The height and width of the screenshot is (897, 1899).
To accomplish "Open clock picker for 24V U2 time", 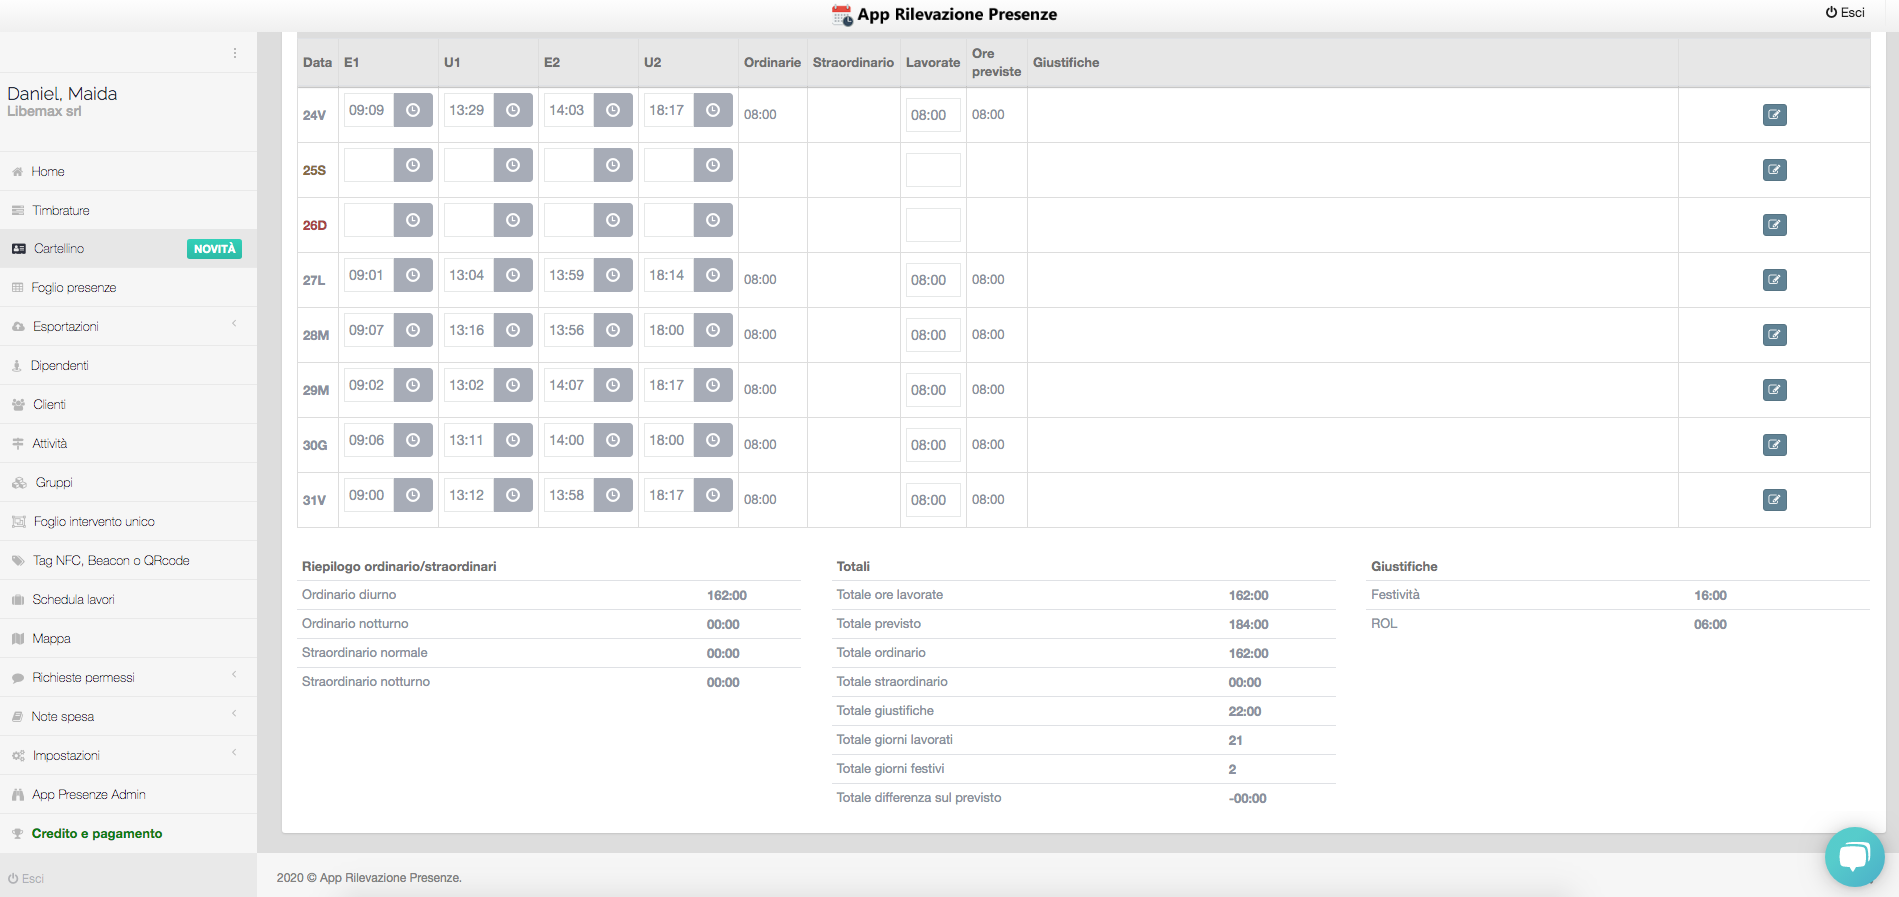I will pyautogui.click(x=713, y=110).
